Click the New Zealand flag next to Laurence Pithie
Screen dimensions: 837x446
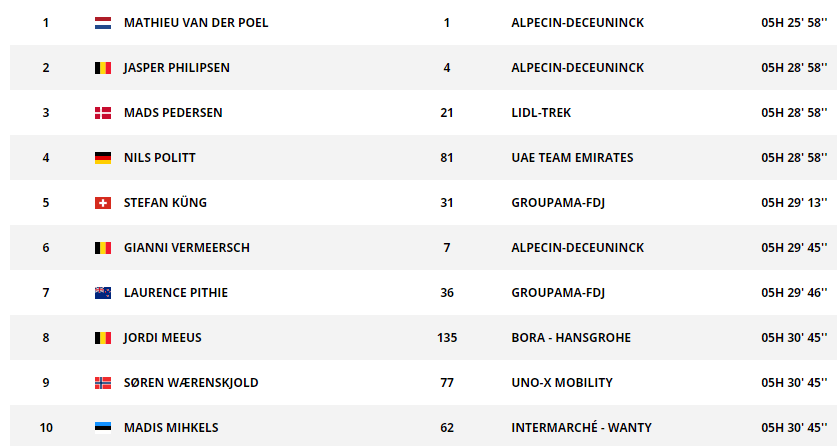click(102, 293)
